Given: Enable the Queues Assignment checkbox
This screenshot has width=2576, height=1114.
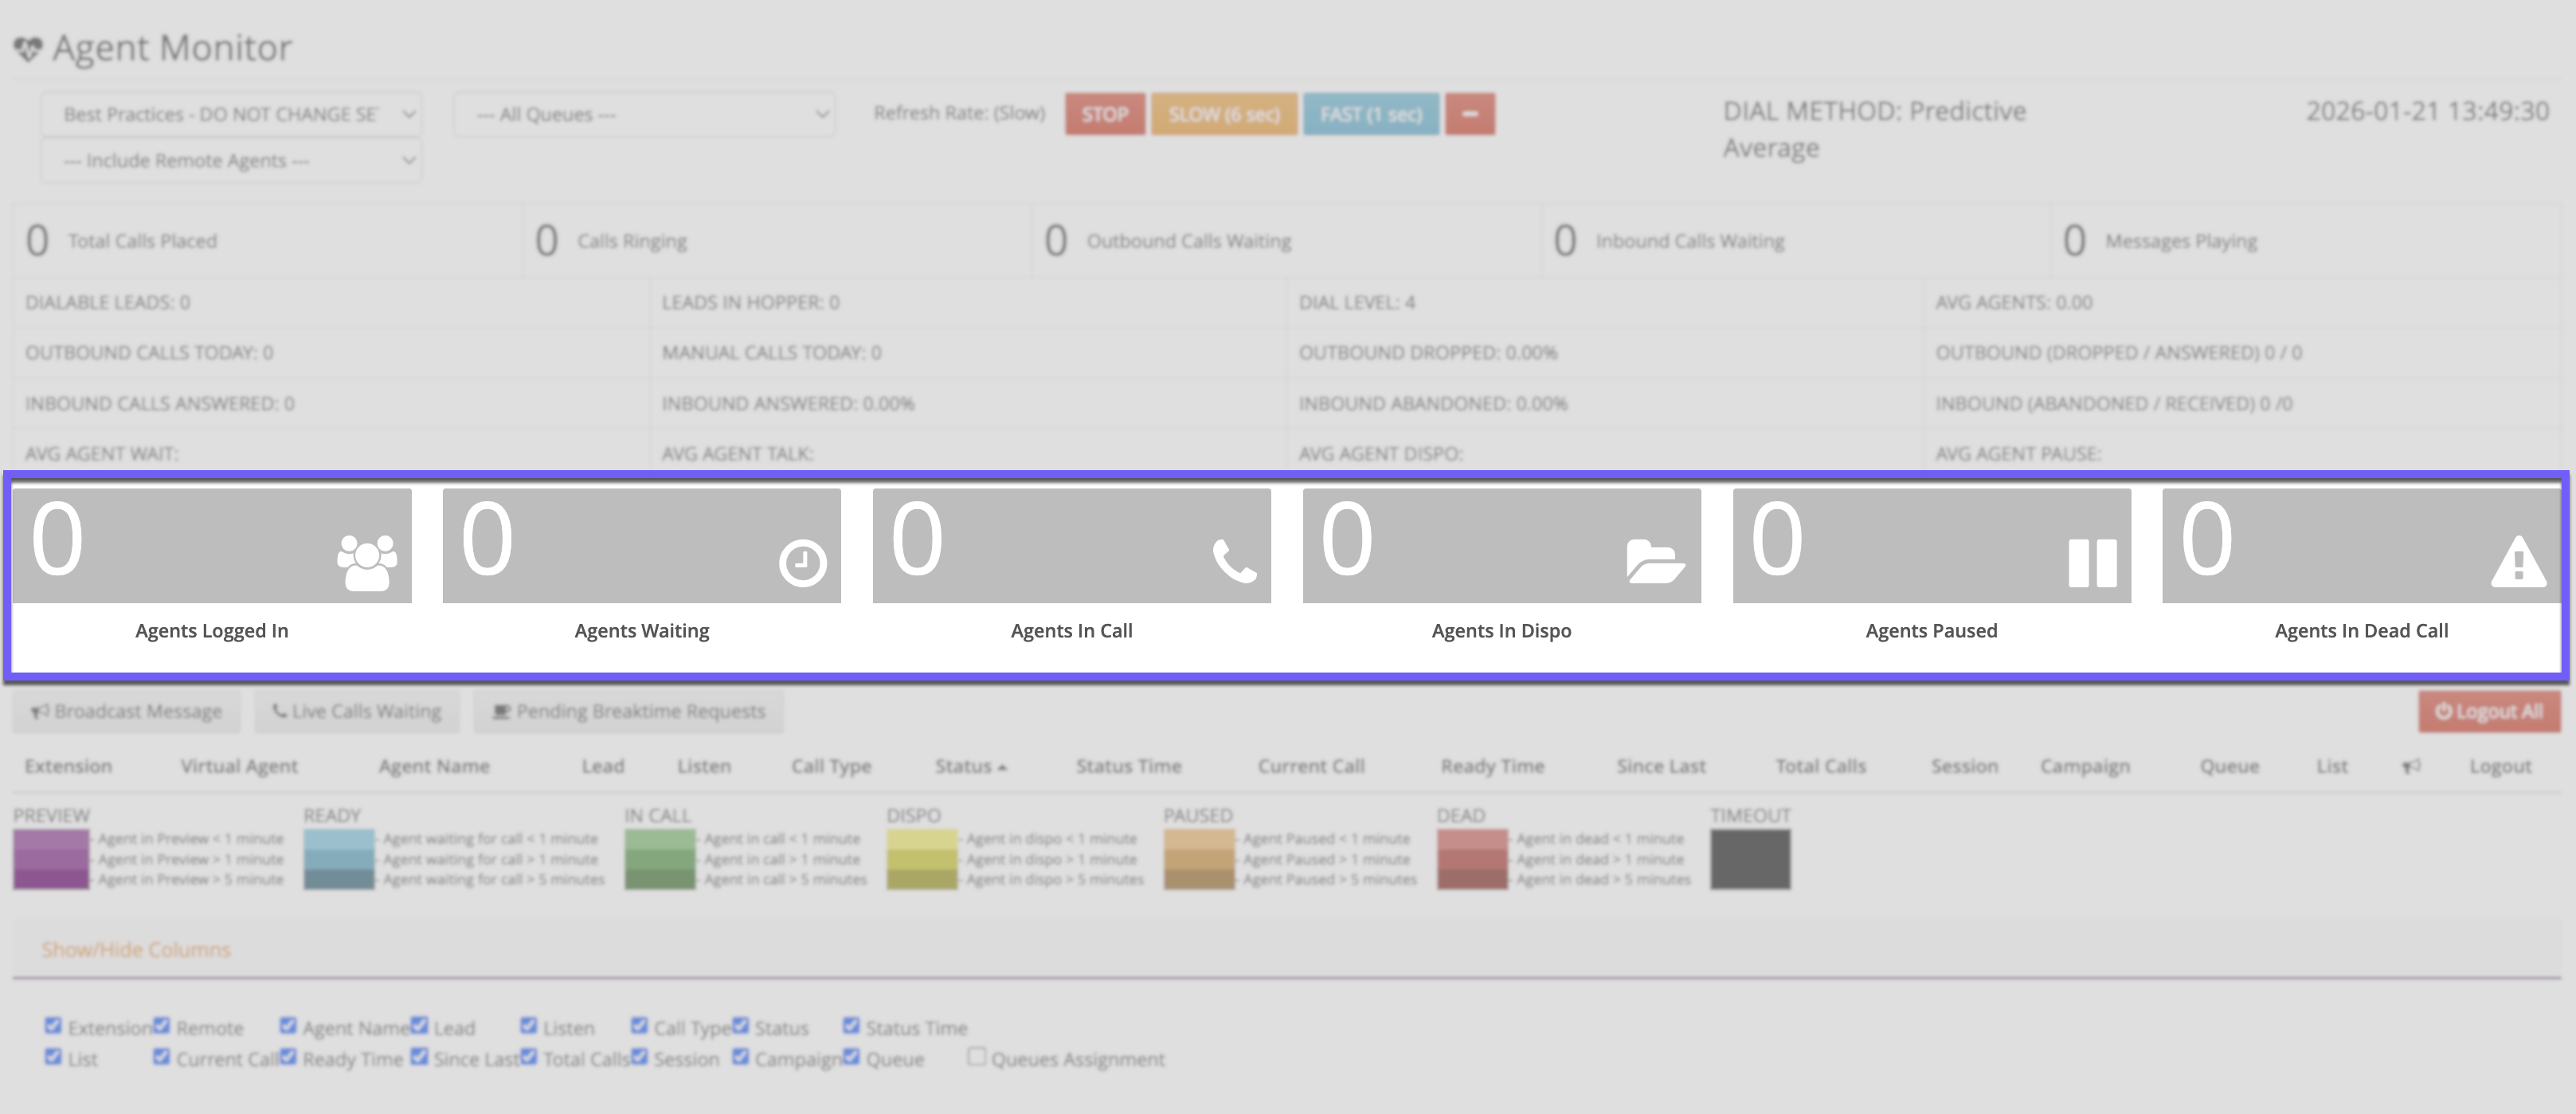Looking at the screenshot, I should tap(976, 1056).
